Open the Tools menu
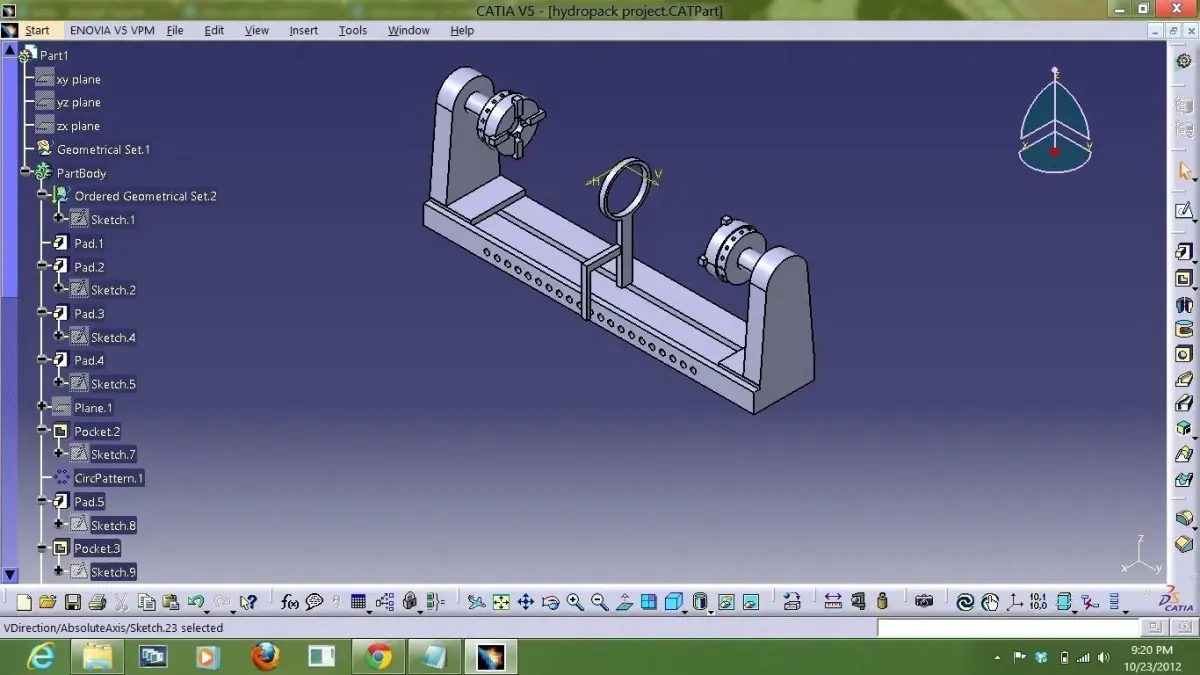 (x=352, y=30)
